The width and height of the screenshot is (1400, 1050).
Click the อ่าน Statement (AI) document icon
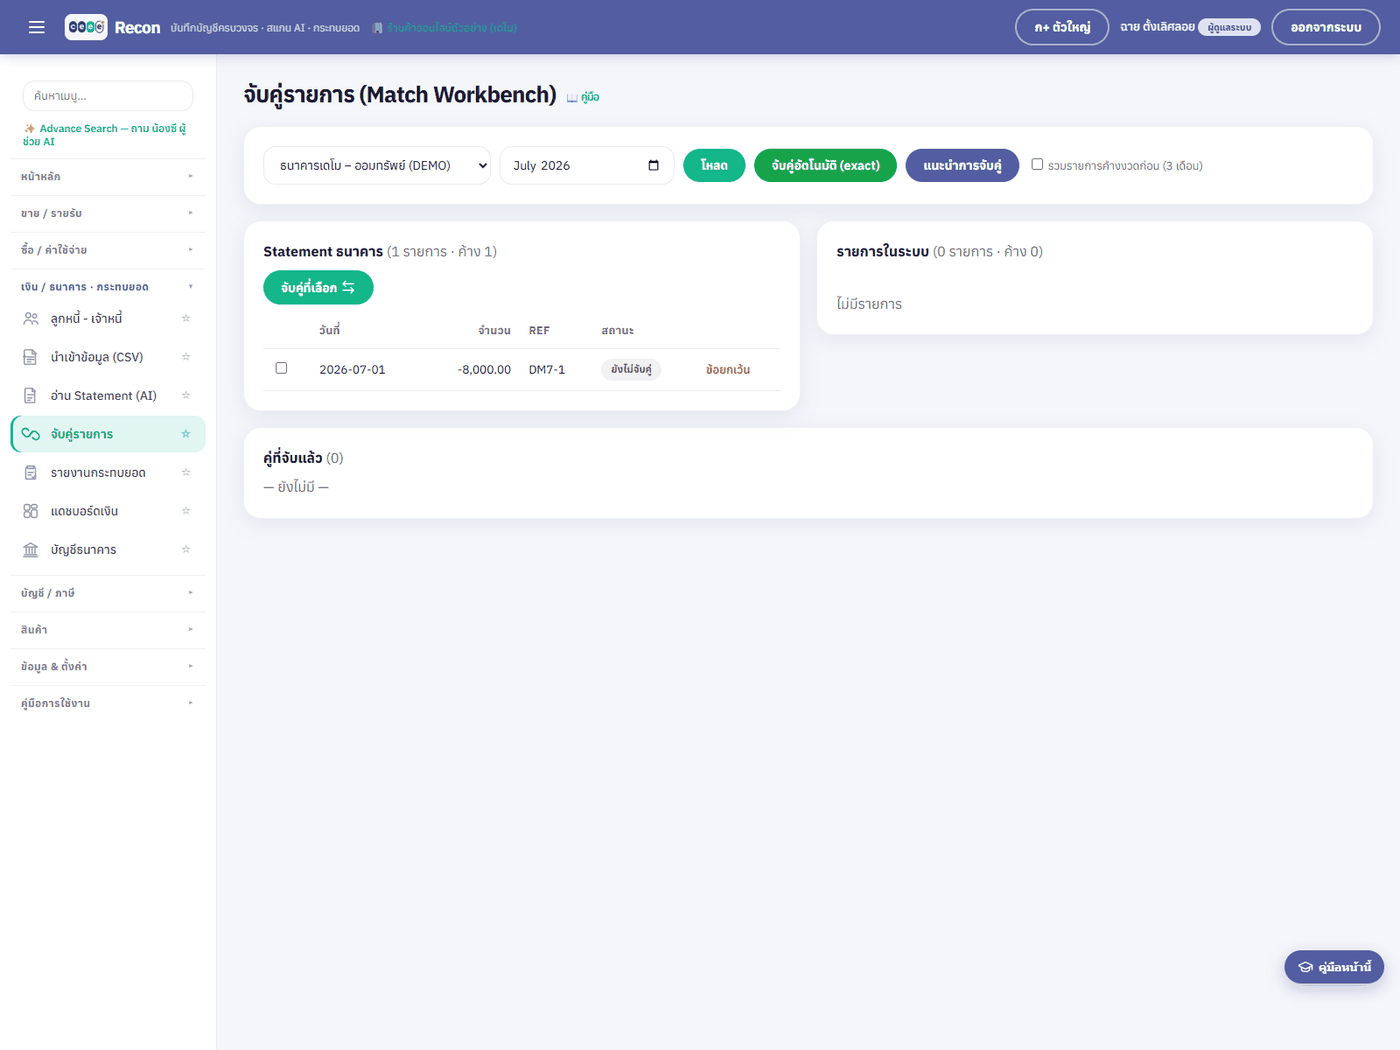pyautogui.click(x=31, y=396)
